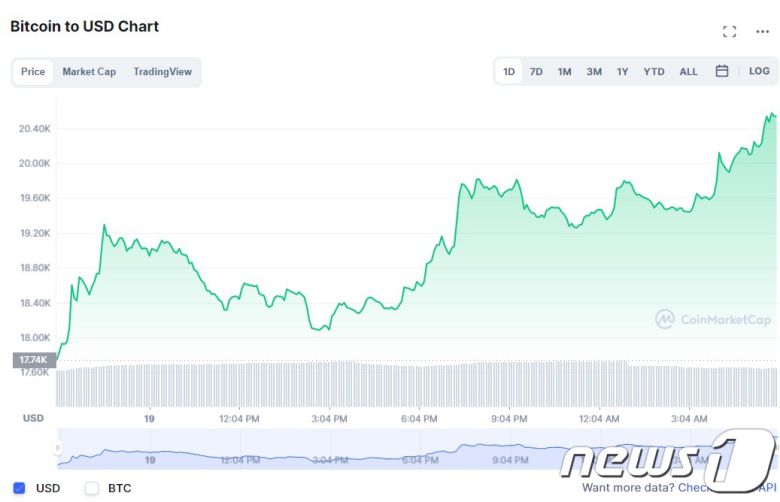This screenshot has width=780, height=502.
Task: Select the 7D time range
Action: coord(536,71)
